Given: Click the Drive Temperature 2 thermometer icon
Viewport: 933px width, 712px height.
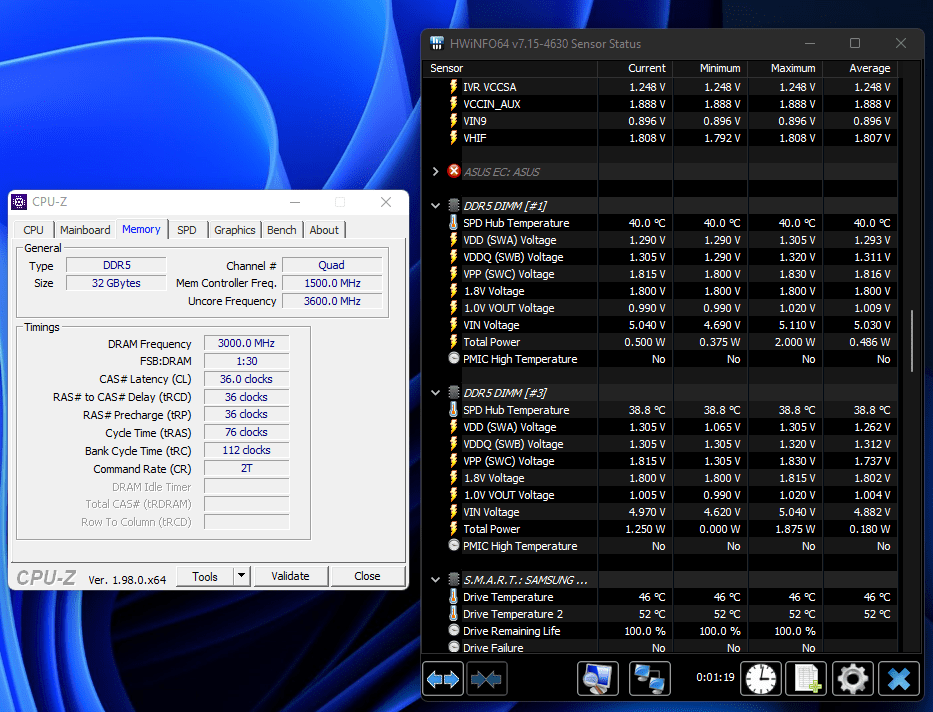Looking at the screenshot, I should (x=453, y=613).
